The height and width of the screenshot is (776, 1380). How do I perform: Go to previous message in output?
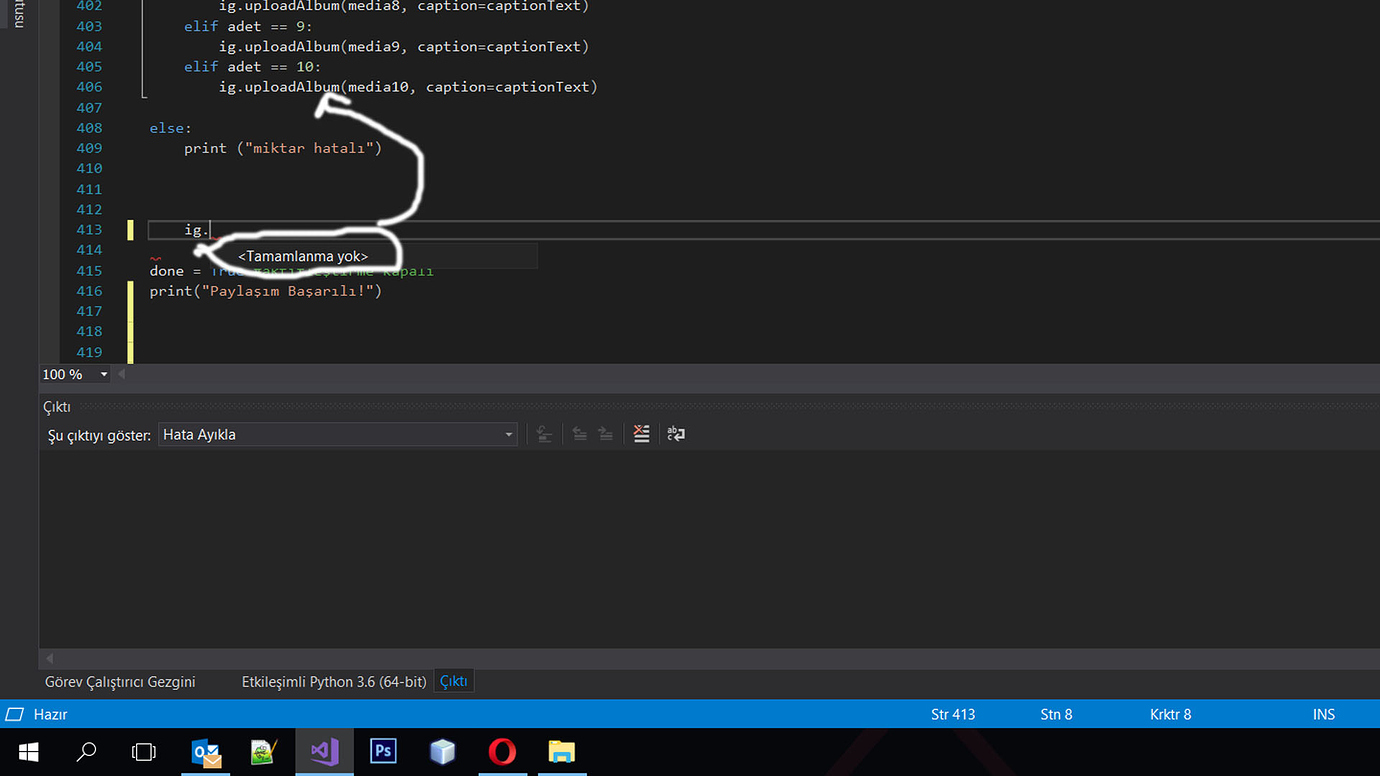click(x=579, y=434)
